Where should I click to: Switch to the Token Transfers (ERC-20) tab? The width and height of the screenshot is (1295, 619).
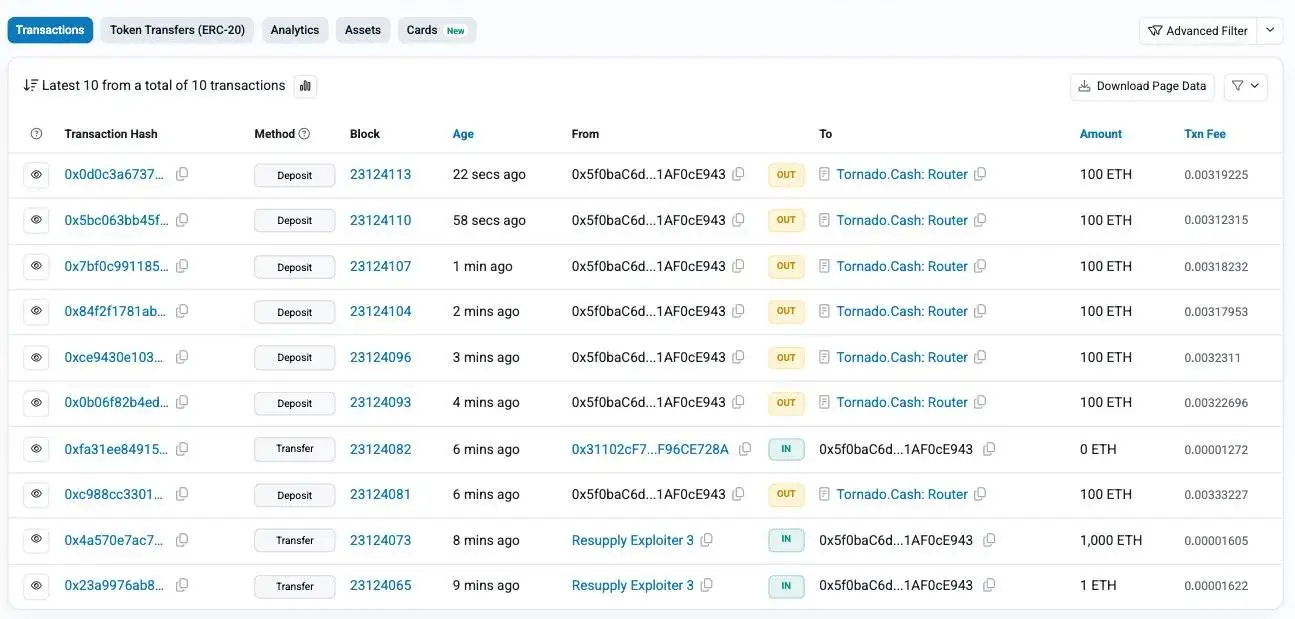pos(176,30)
